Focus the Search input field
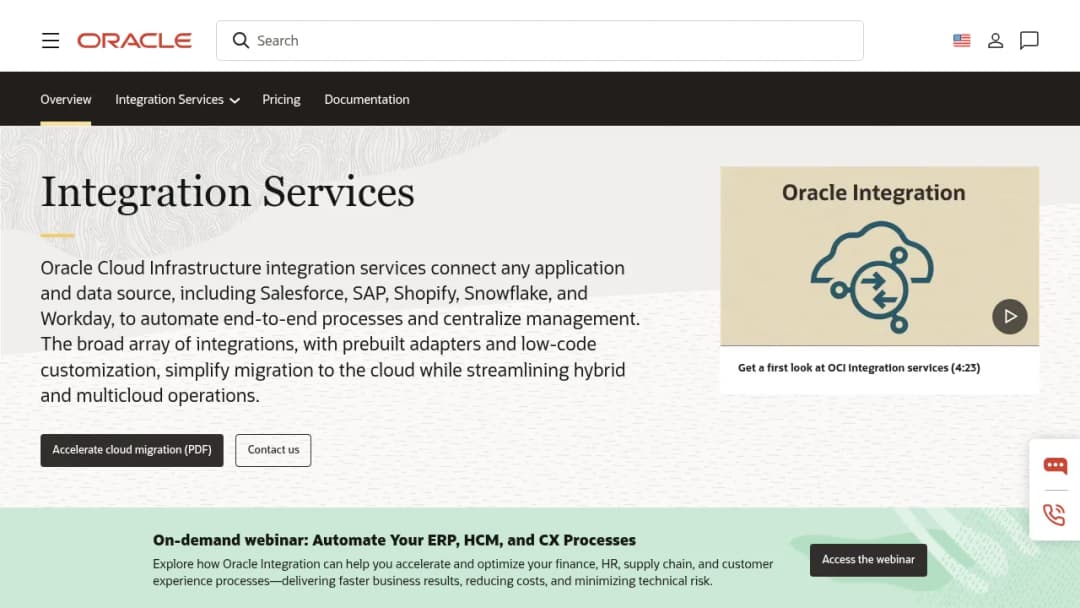Image resolution: width=1080 pixels, height=608 pixels. coord(539,41)
